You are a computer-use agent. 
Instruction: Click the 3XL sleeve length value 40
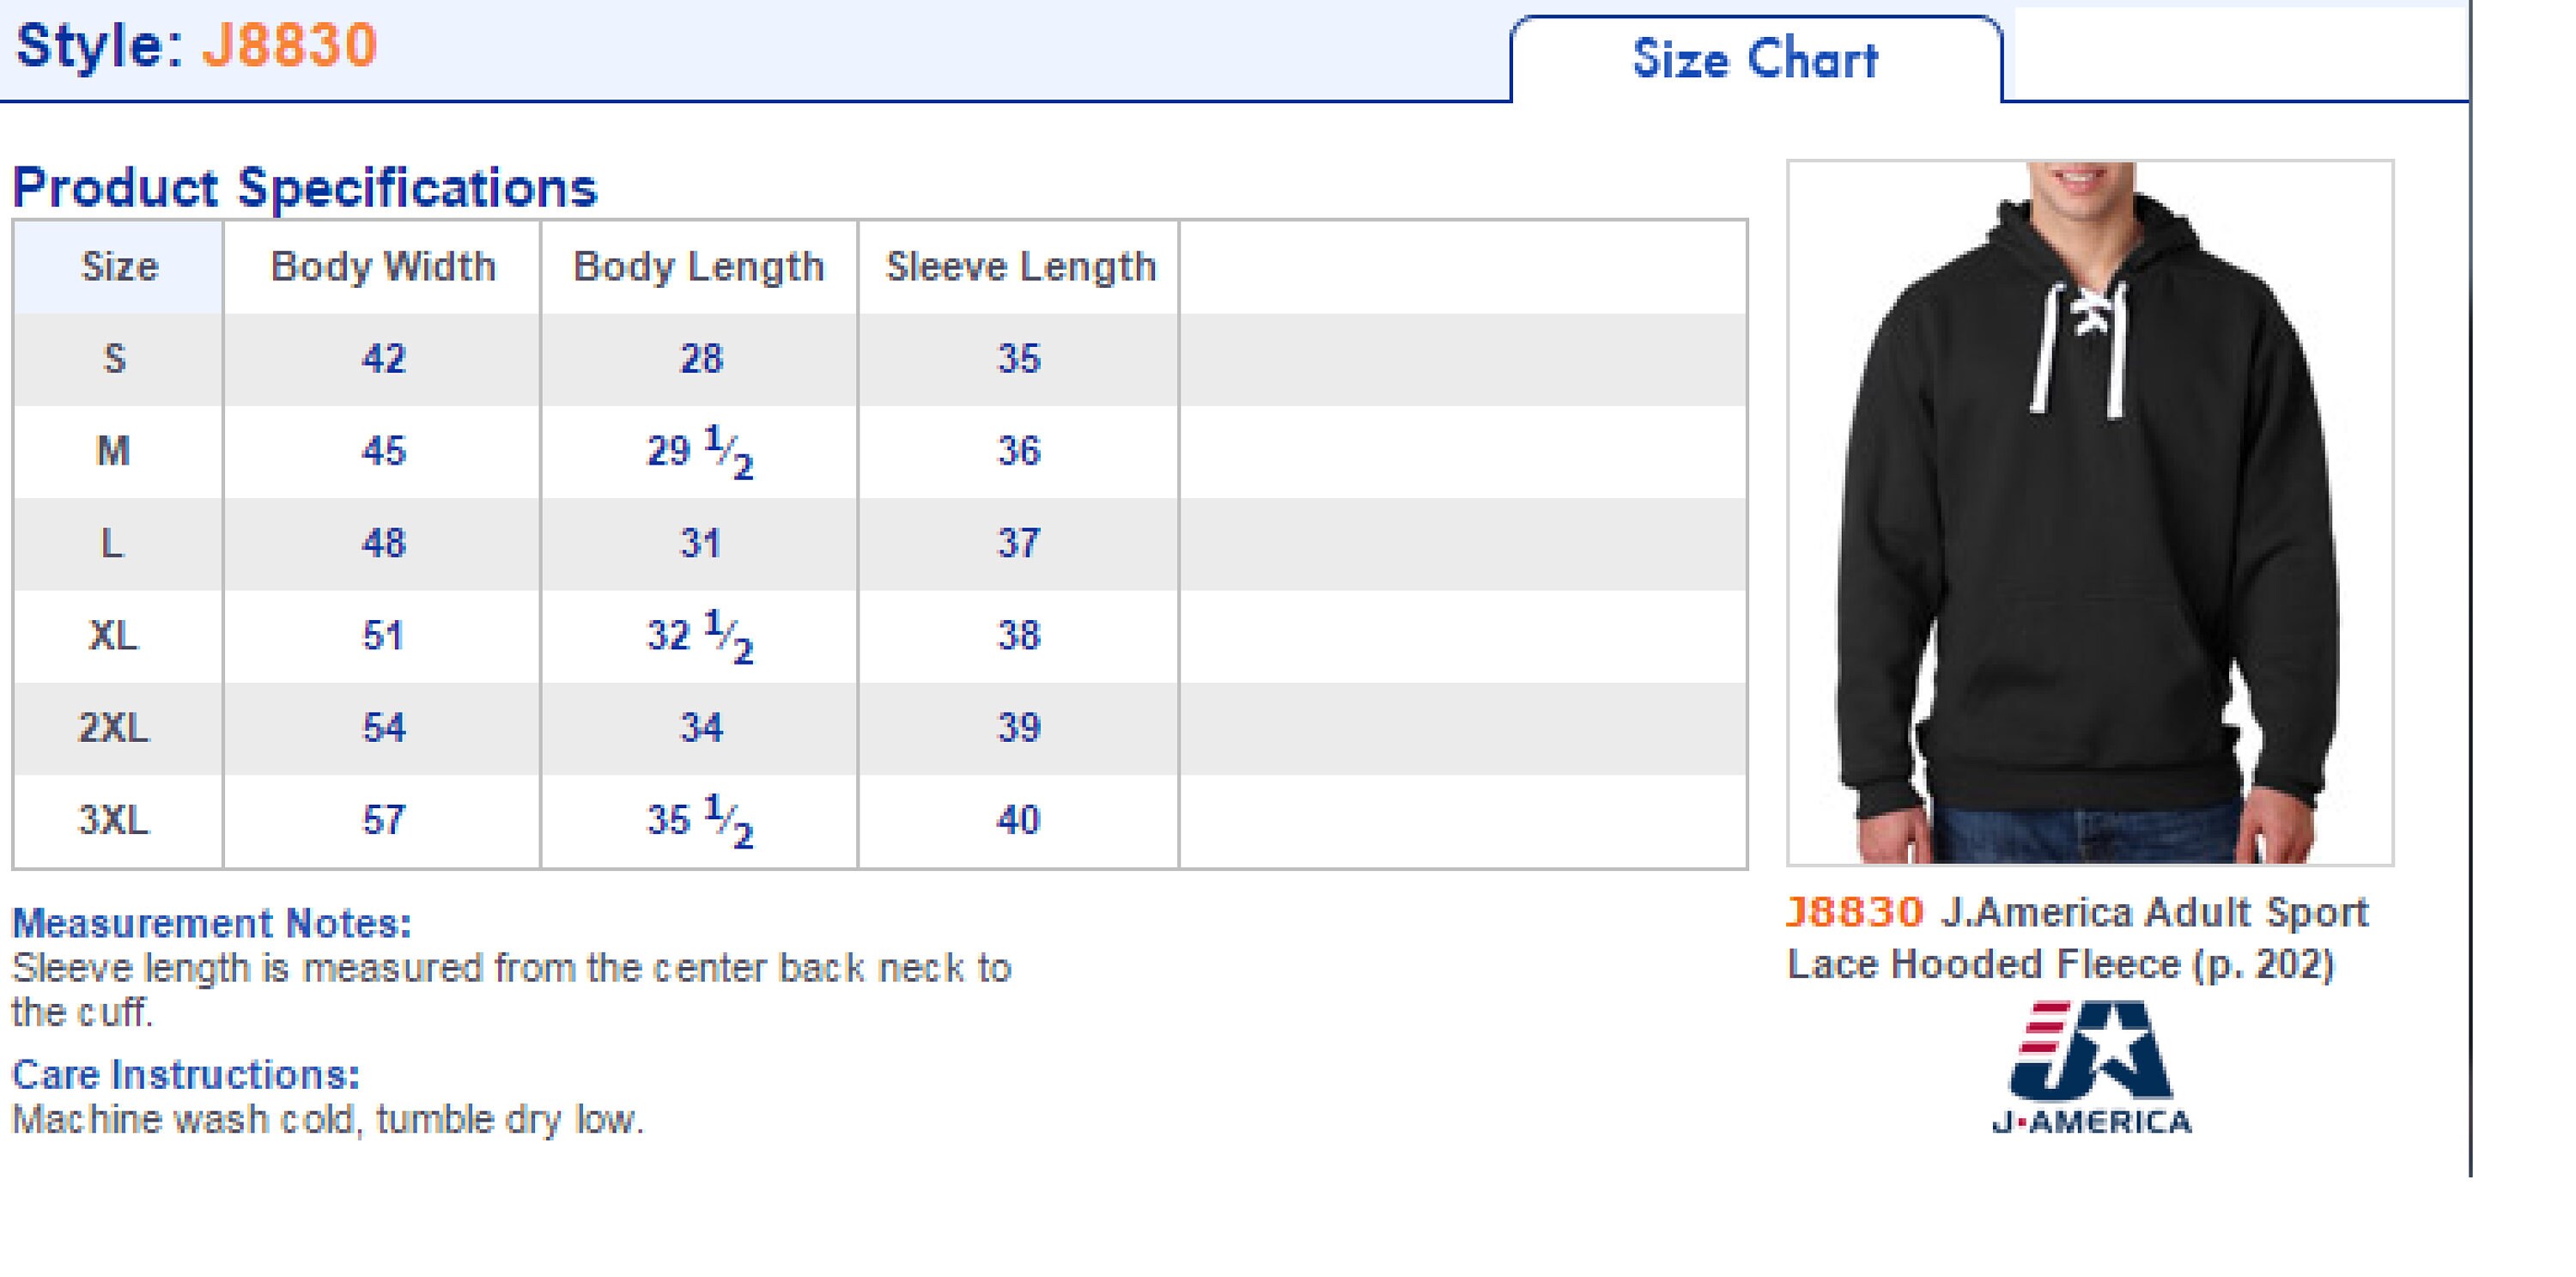point(1019,820)
